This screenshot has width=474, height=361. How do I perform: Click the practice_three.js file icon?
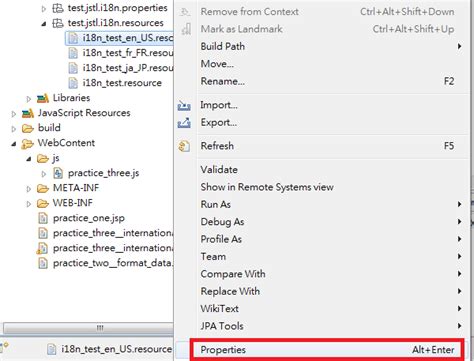pyautogui.click(x=58, y=173)
